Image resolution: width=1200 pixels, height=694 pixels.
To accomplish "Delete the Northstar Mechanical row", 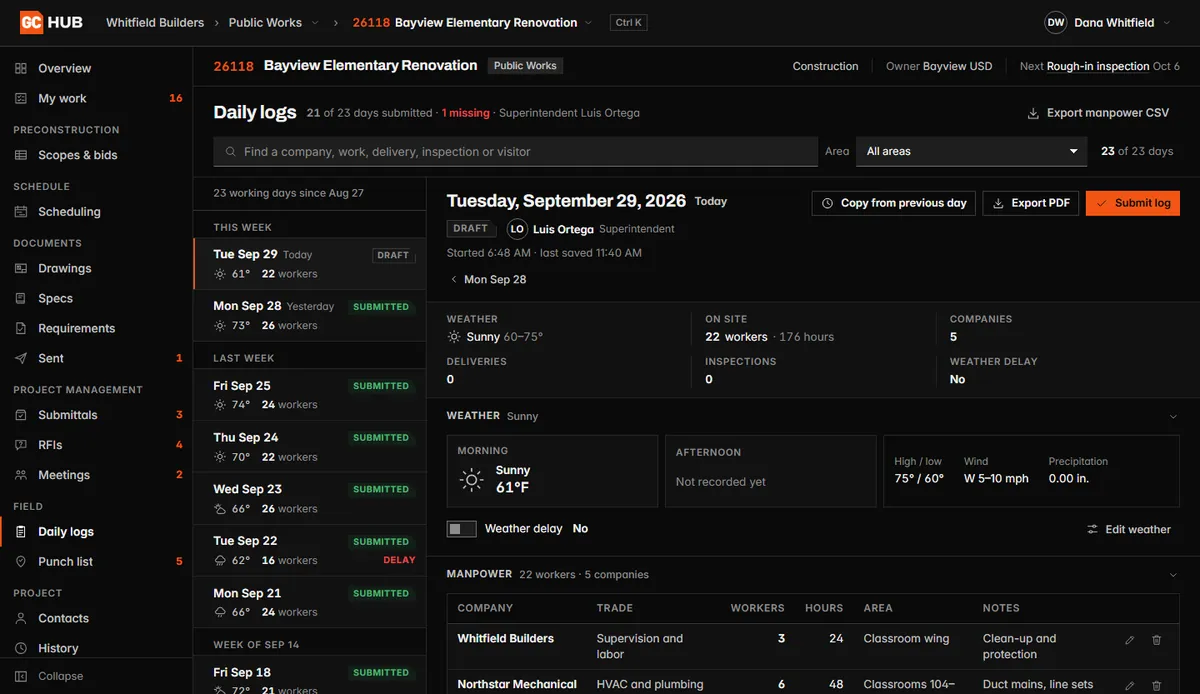I will click(x=1157, y=686).
